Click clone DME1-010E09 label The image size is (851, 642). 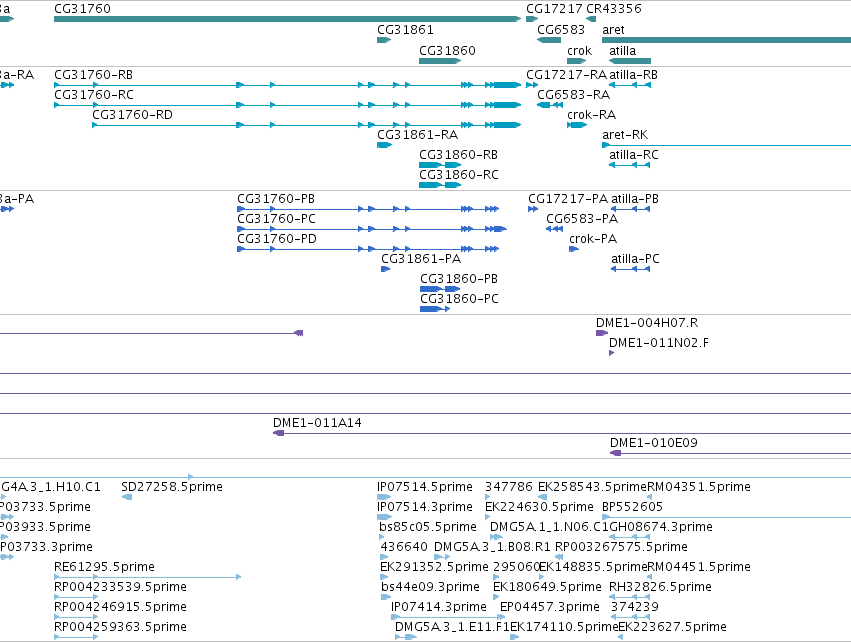pos(654,443)
